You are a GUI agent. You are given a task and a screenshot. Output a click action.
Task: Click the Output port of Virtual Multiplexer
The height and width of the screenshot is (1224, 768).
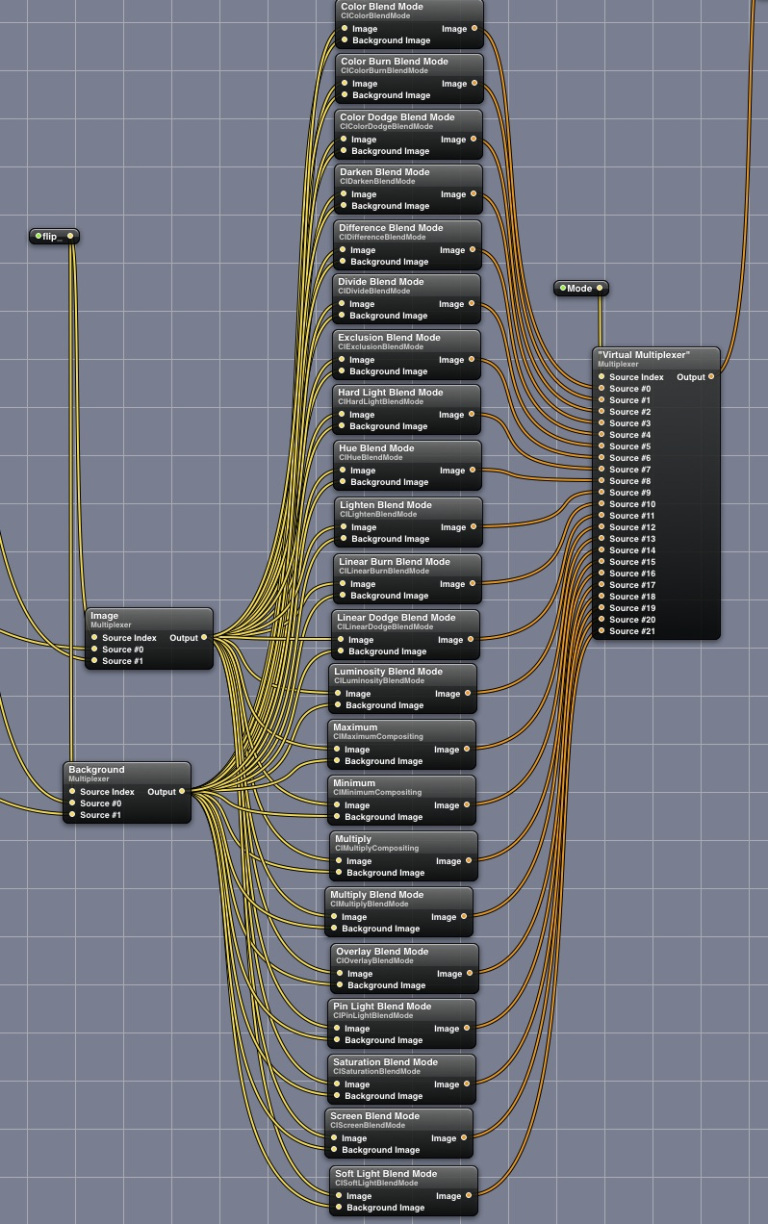(711, 377)
